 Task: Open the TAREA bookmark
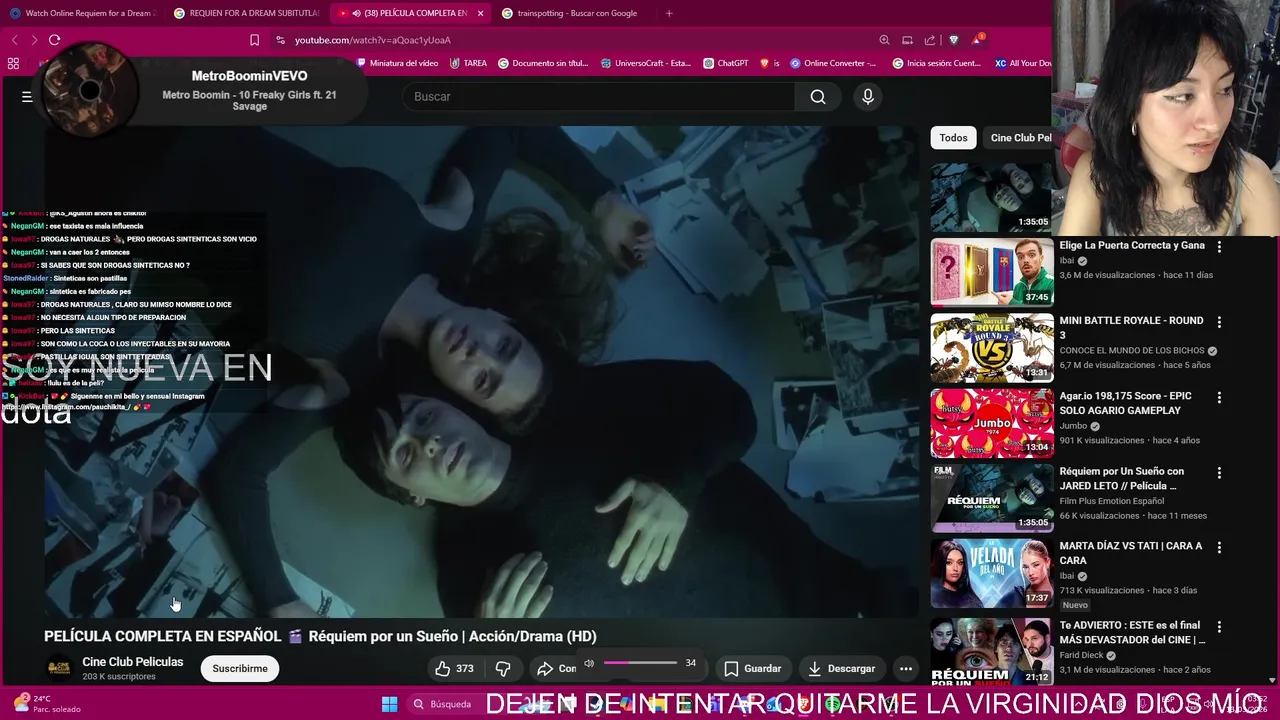(x=468, y=63)
